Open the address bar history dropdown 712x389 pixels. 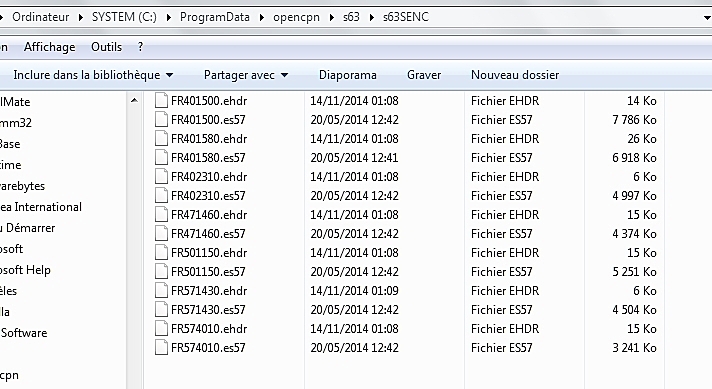point(707,18)
